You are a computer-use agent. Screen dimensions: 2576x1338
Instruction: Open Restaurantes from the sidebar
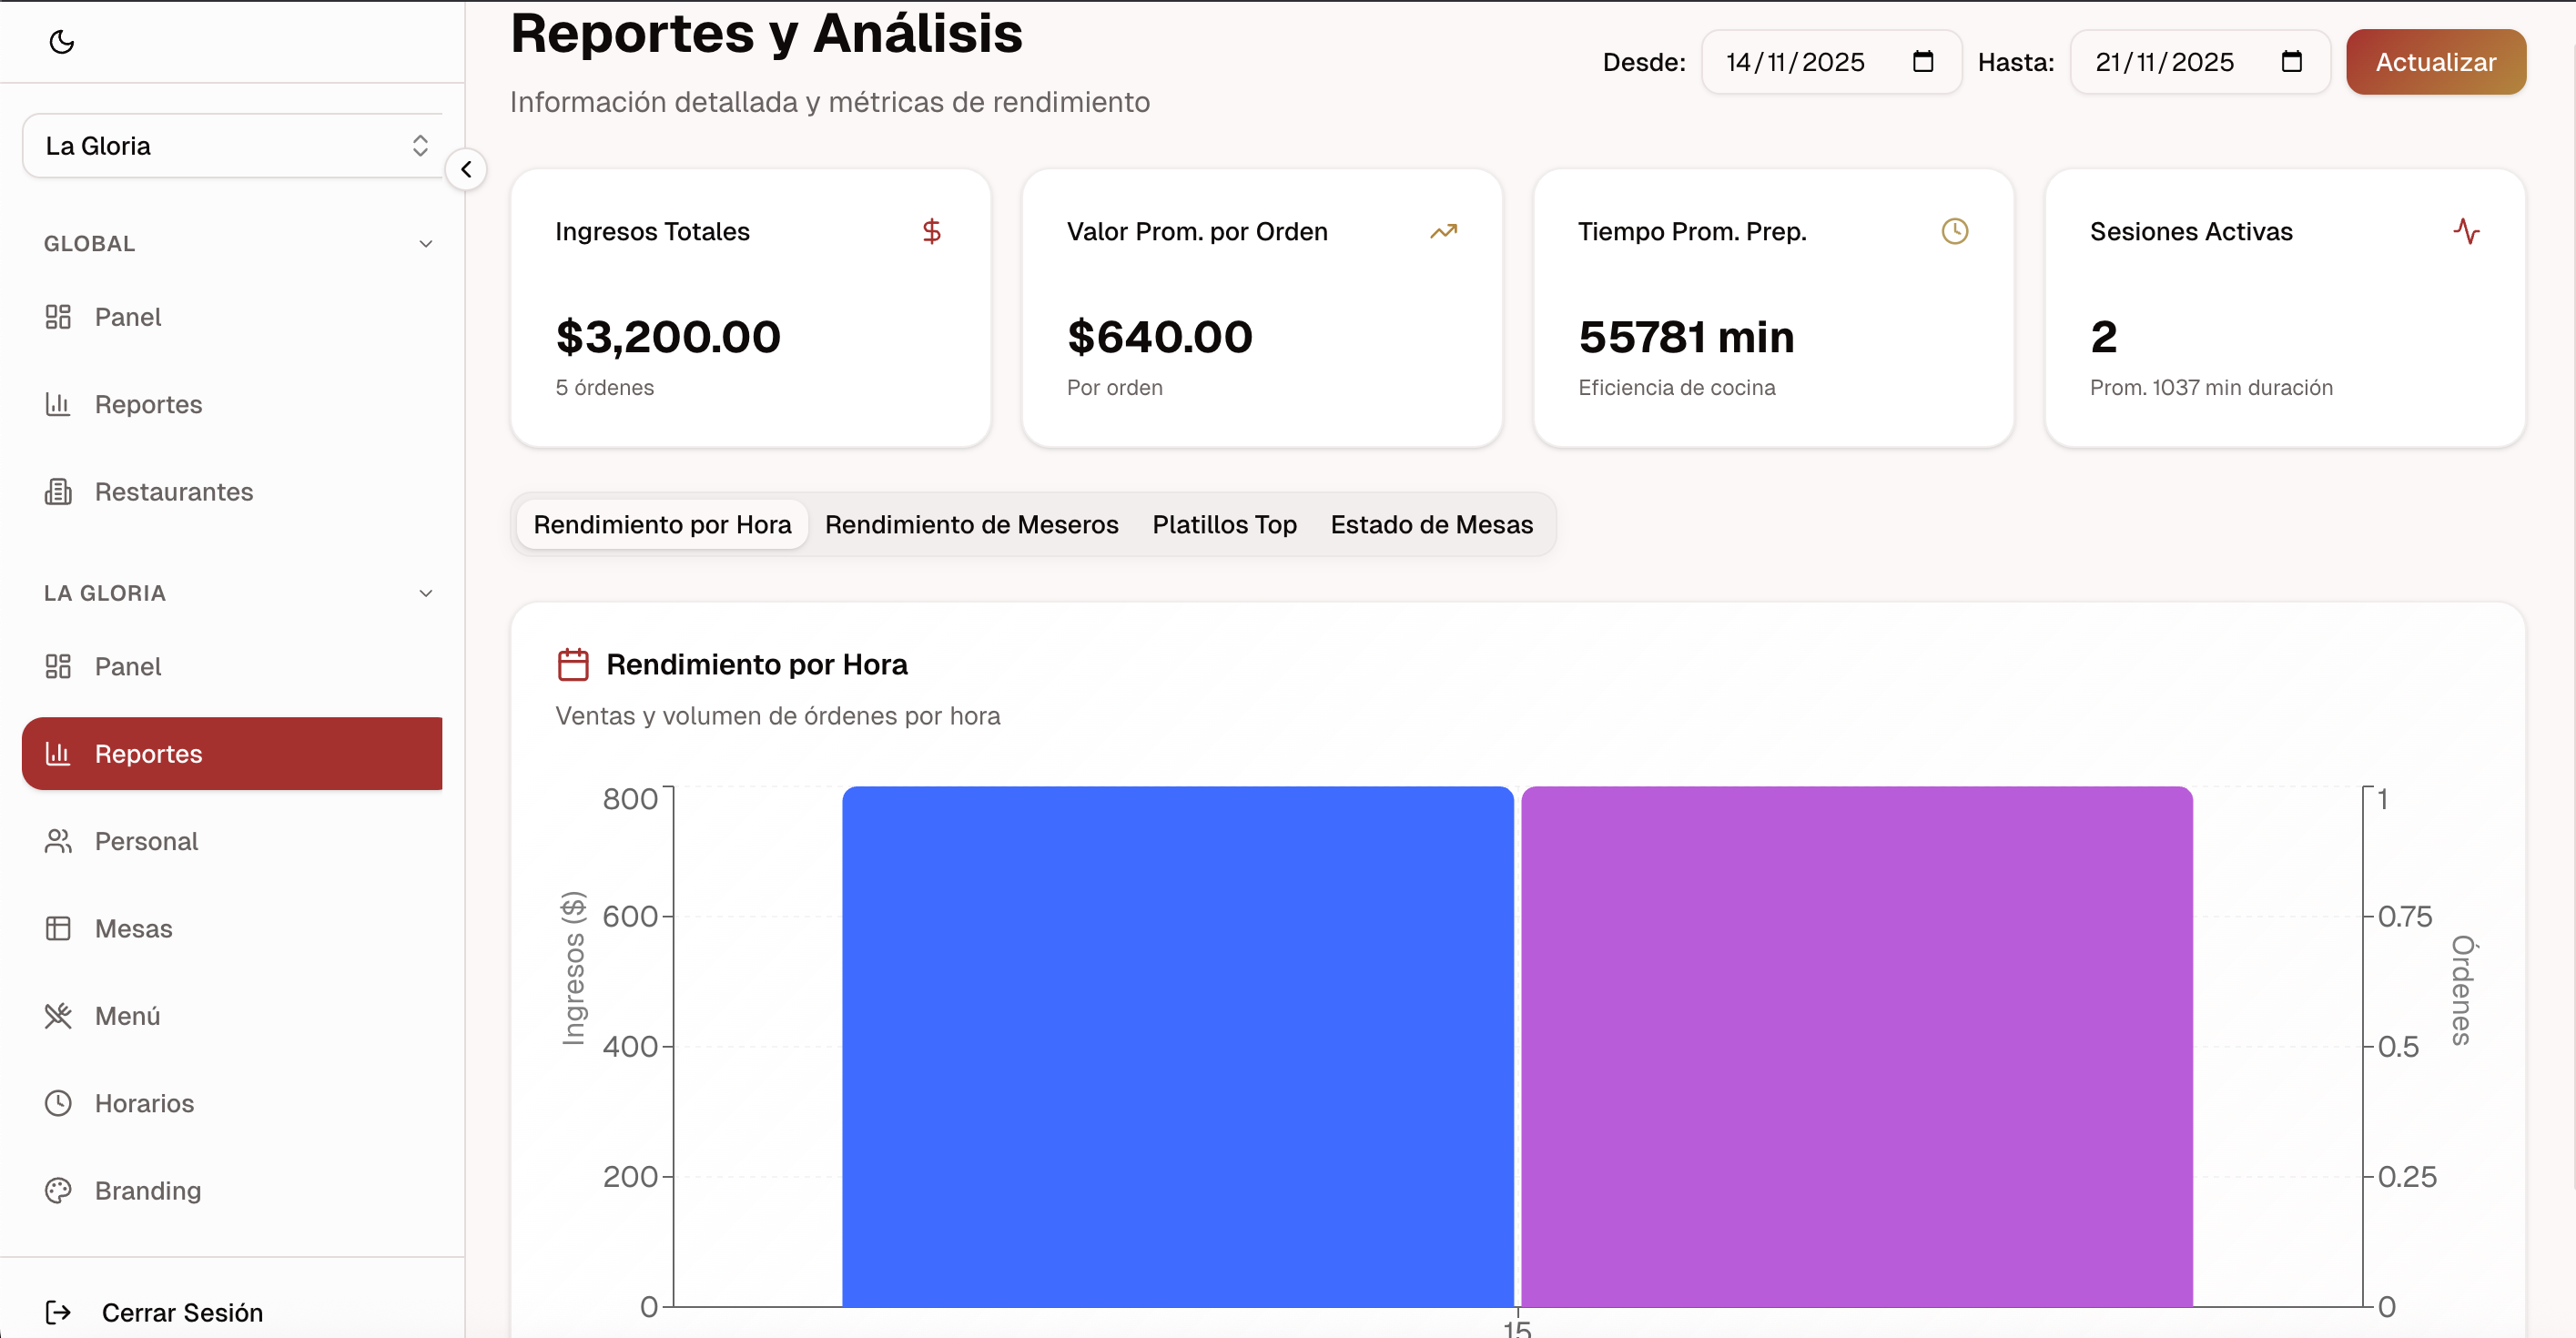click(173, 491)
